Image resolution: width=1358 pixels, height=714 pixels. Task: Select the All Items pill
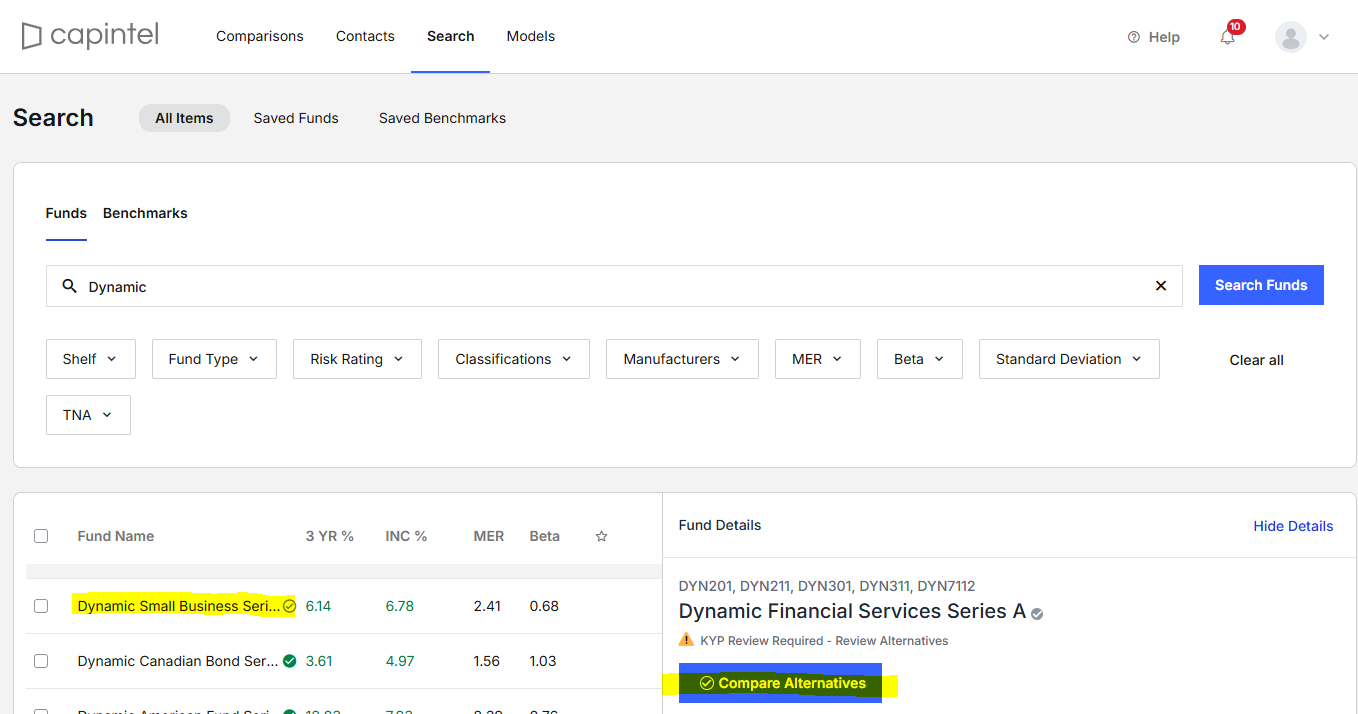(184, 118)
